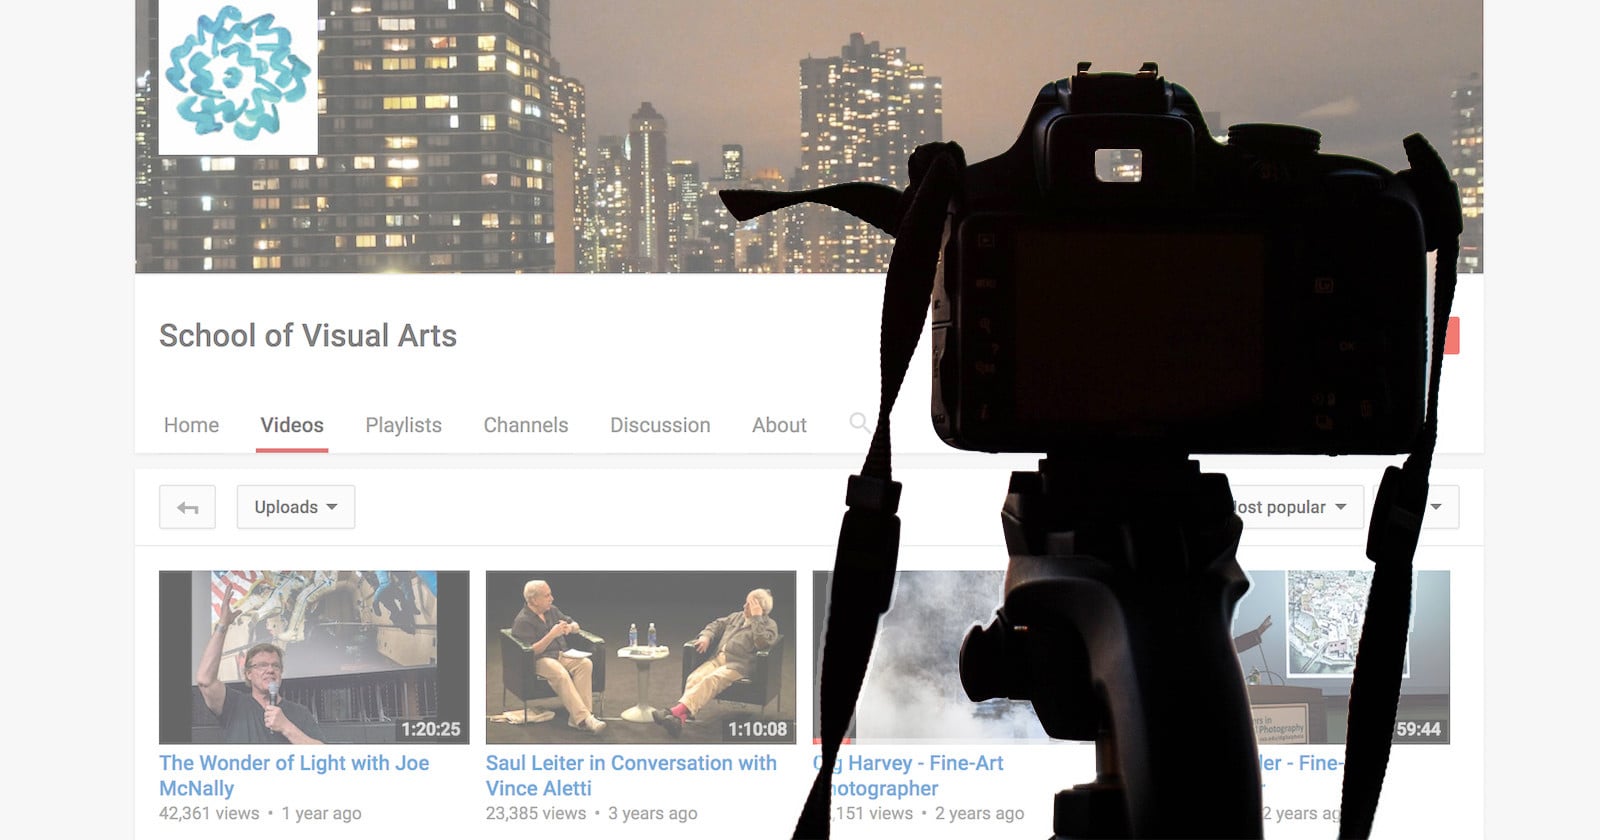Viewport: 1600px width, 840px height.
Task: Open the Most popular sort dropdown
Action: (1290, 507)
